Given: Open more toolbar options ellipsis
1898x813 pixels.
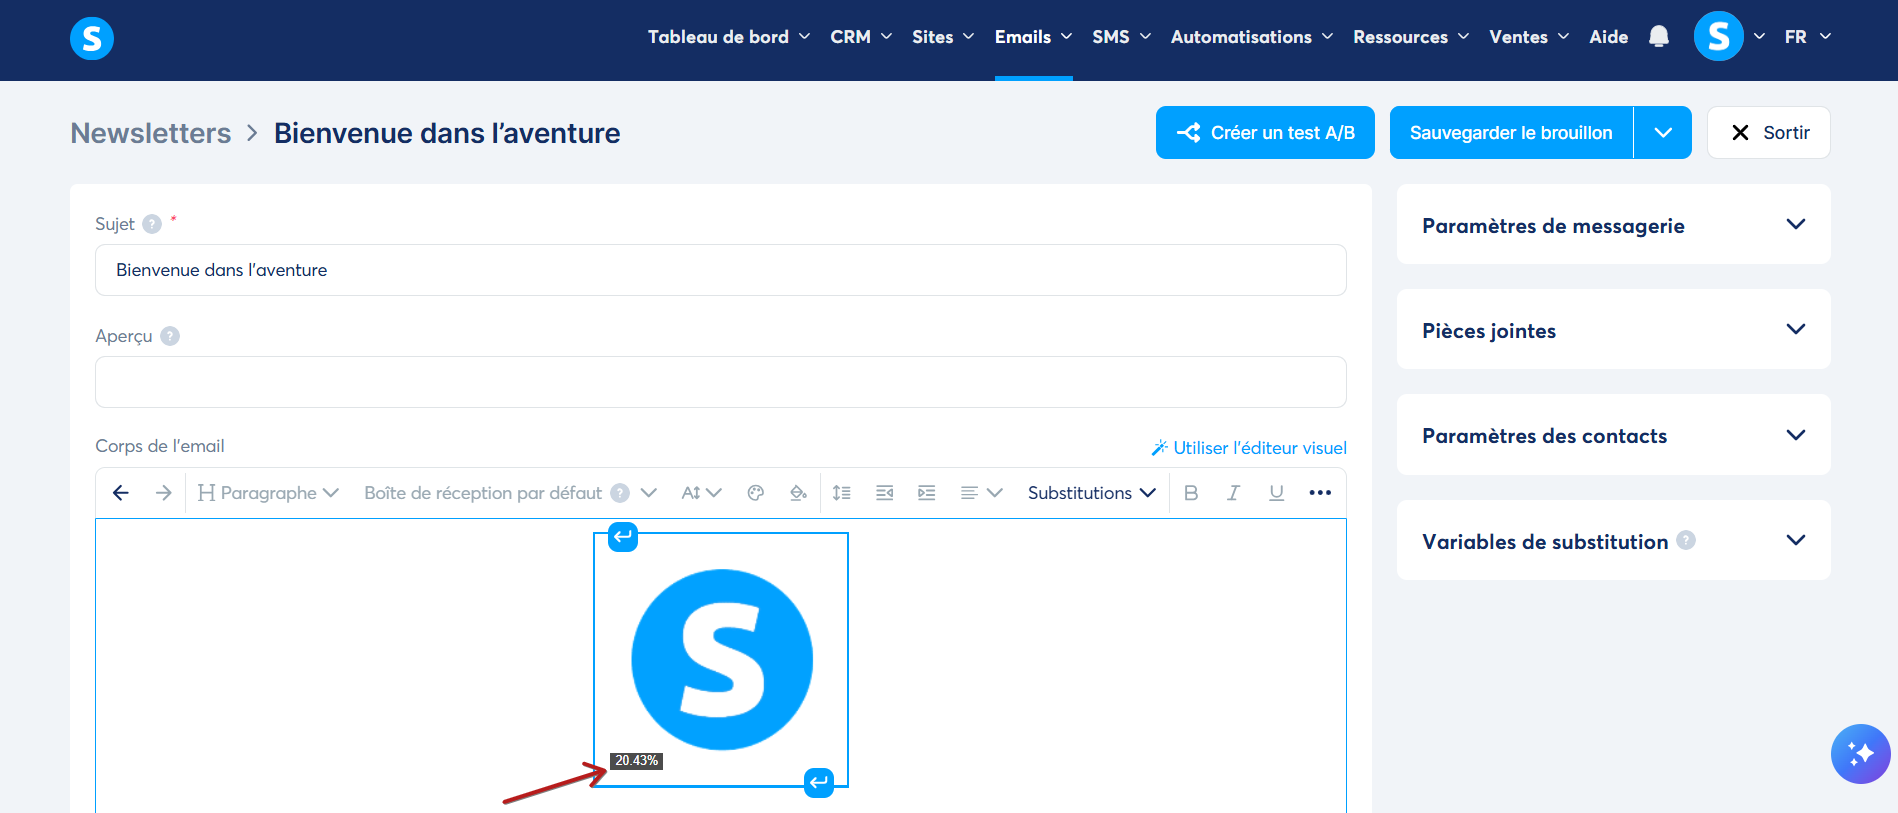Looking at the screenshot, I should pos(1320,493).
